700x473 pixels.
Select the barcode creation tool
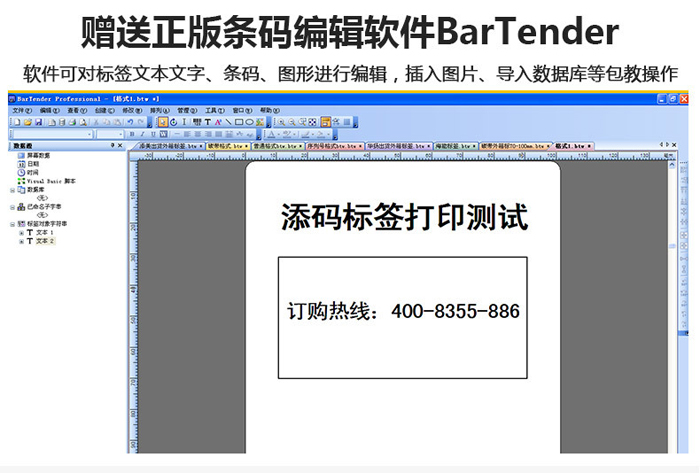point(197,122)
